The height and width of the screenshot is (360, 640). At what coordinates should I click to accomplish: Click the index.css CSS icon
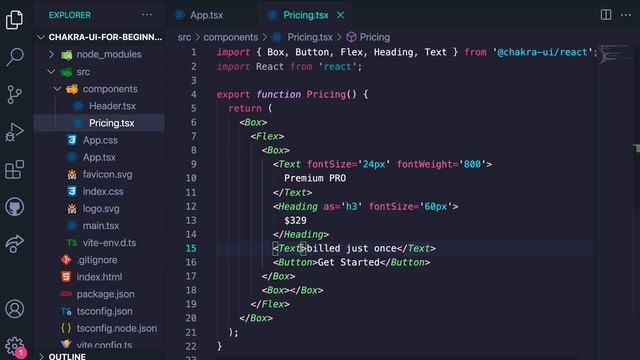tap(72, 191)
